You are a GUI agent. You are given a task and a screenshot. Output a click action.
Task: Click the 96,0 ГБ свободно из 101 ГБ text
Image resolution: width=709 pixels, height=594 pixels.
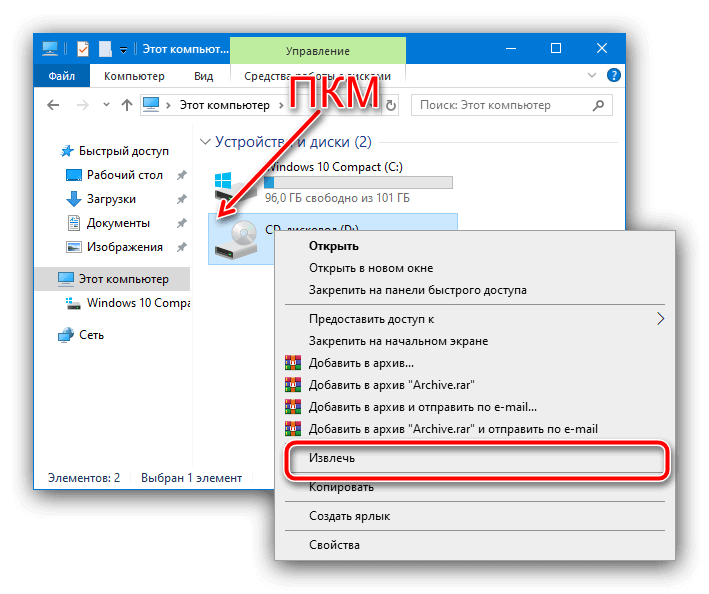(337, 198)
